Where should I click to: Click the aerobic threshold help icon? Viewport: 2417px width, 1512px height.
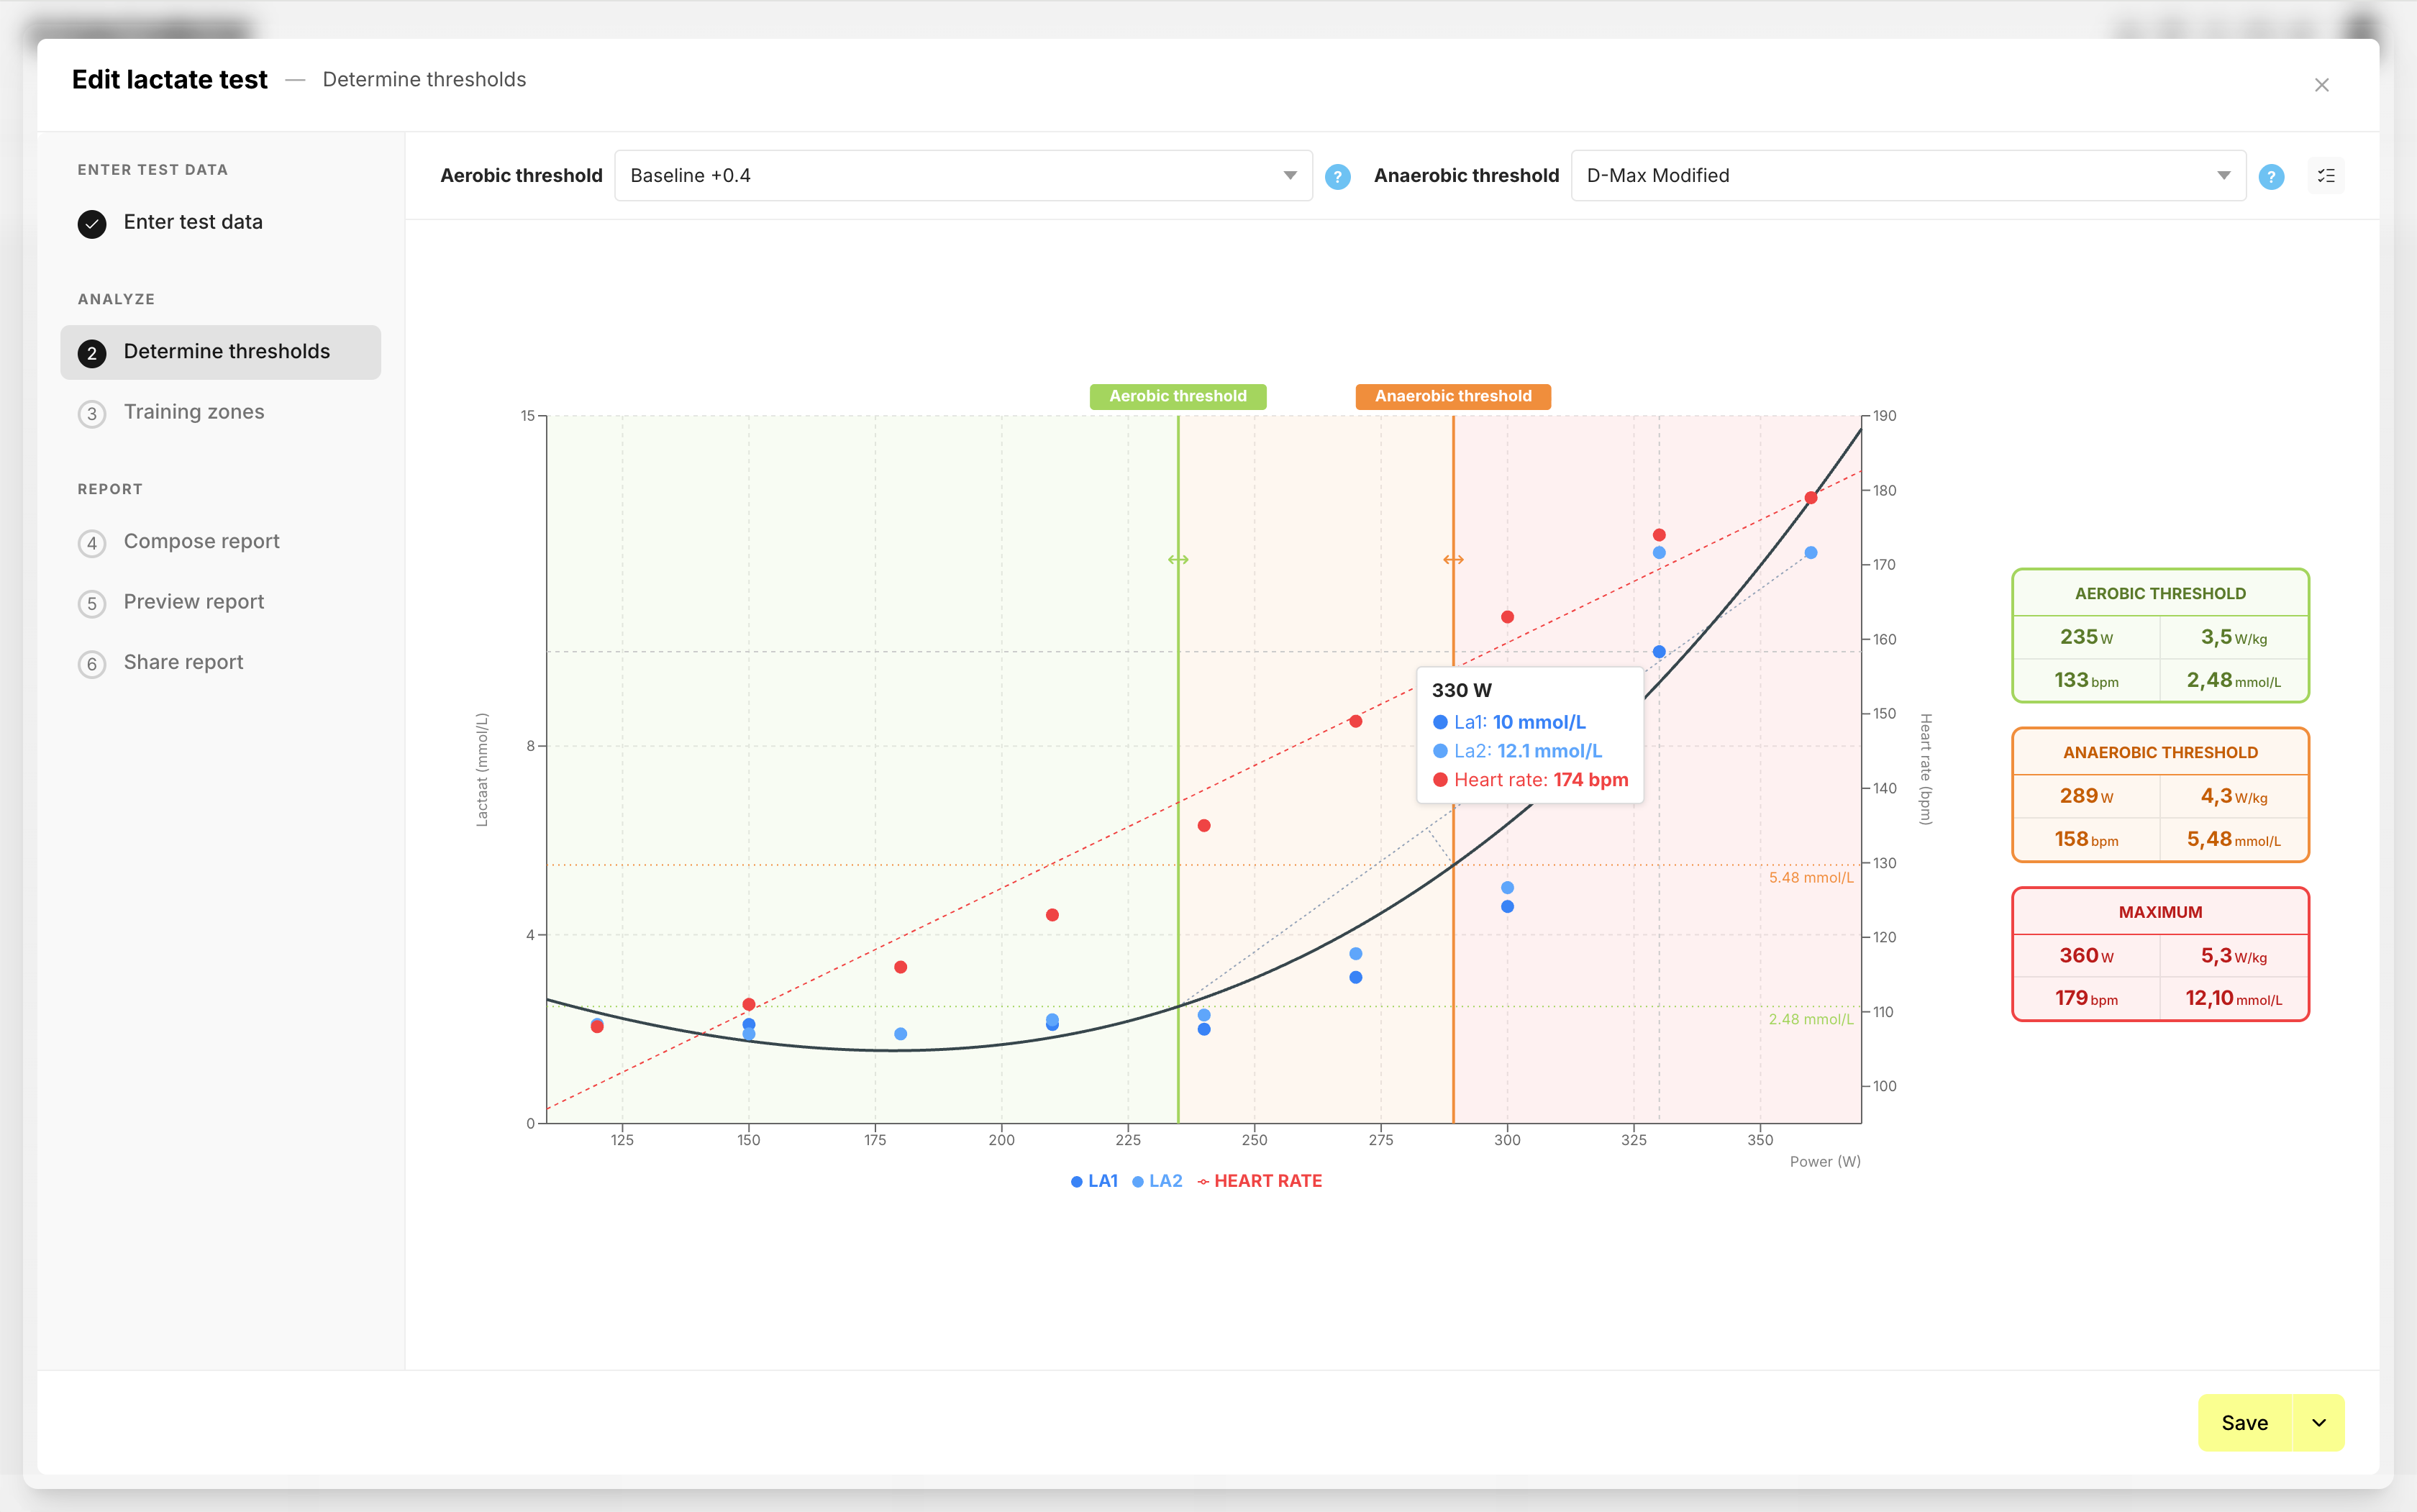1337,177
